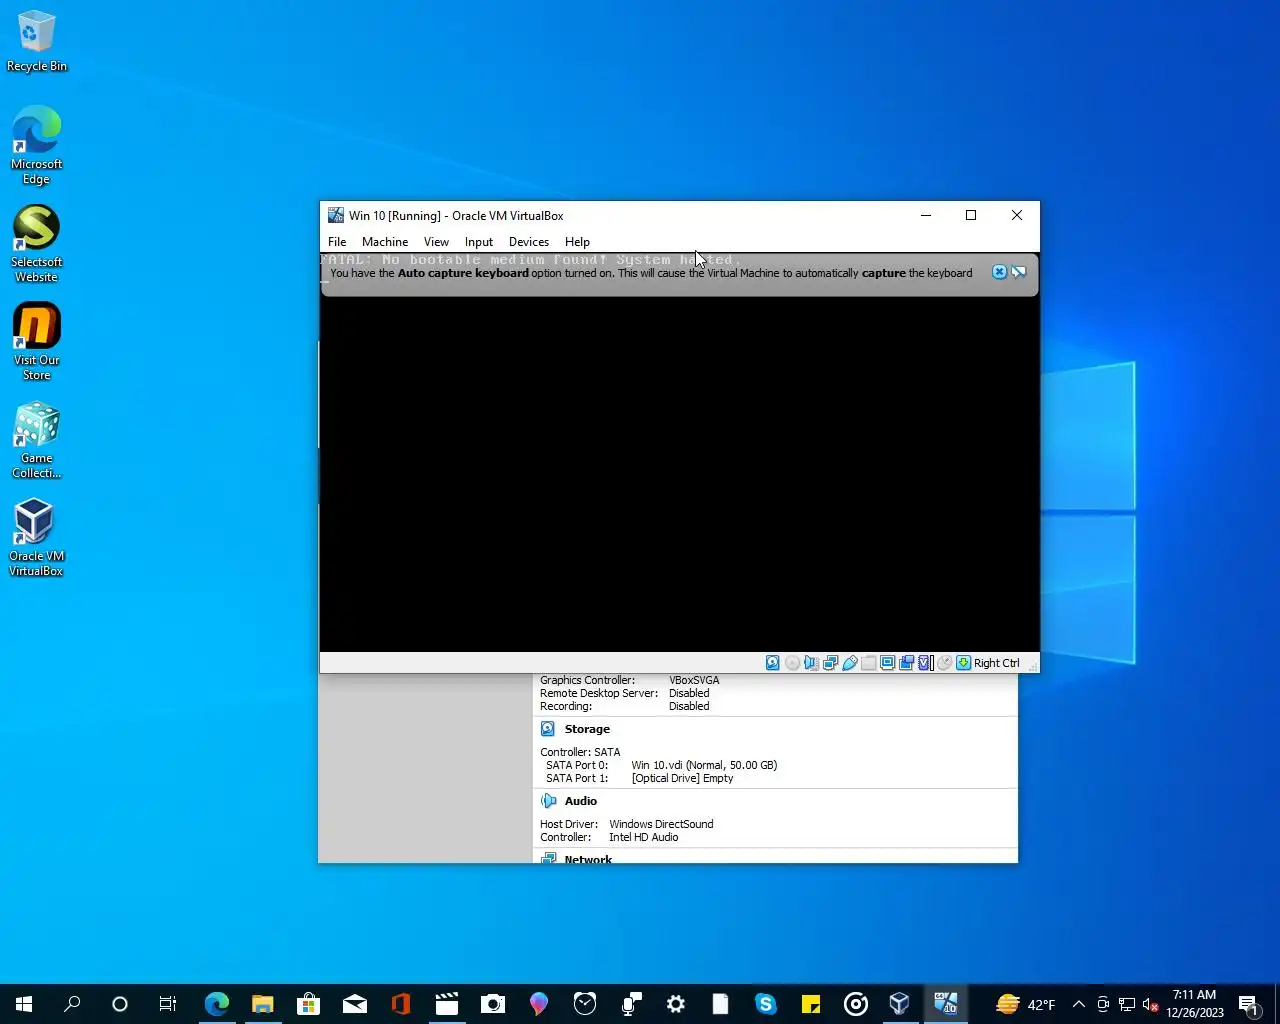
Task: Click 'Intel HD Audio' controller value
Action: pyautogui.click(x=644, y=837)
